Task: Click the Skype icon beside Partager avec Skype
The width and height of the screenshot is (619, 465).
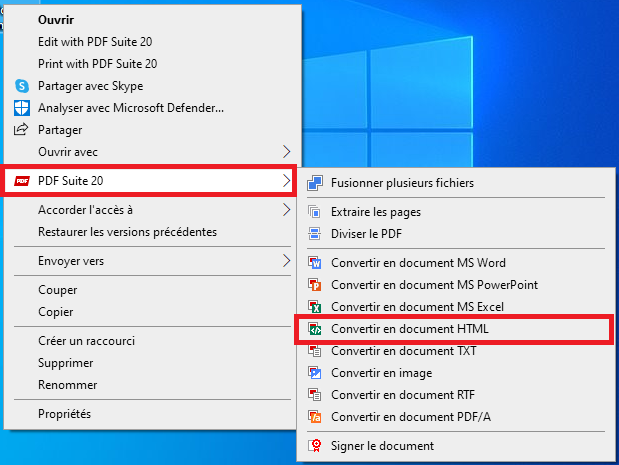Action: click(x=22, y=86)
